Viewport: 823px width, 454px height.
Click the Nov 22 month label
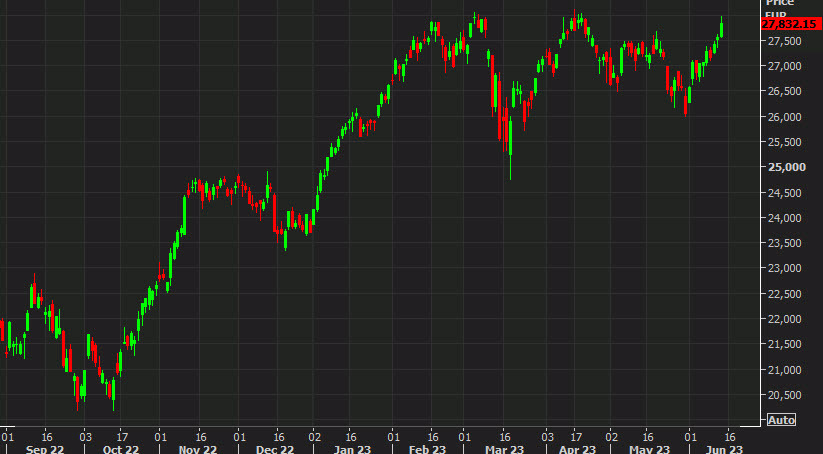pyautogui.click(x=198, y=449)
